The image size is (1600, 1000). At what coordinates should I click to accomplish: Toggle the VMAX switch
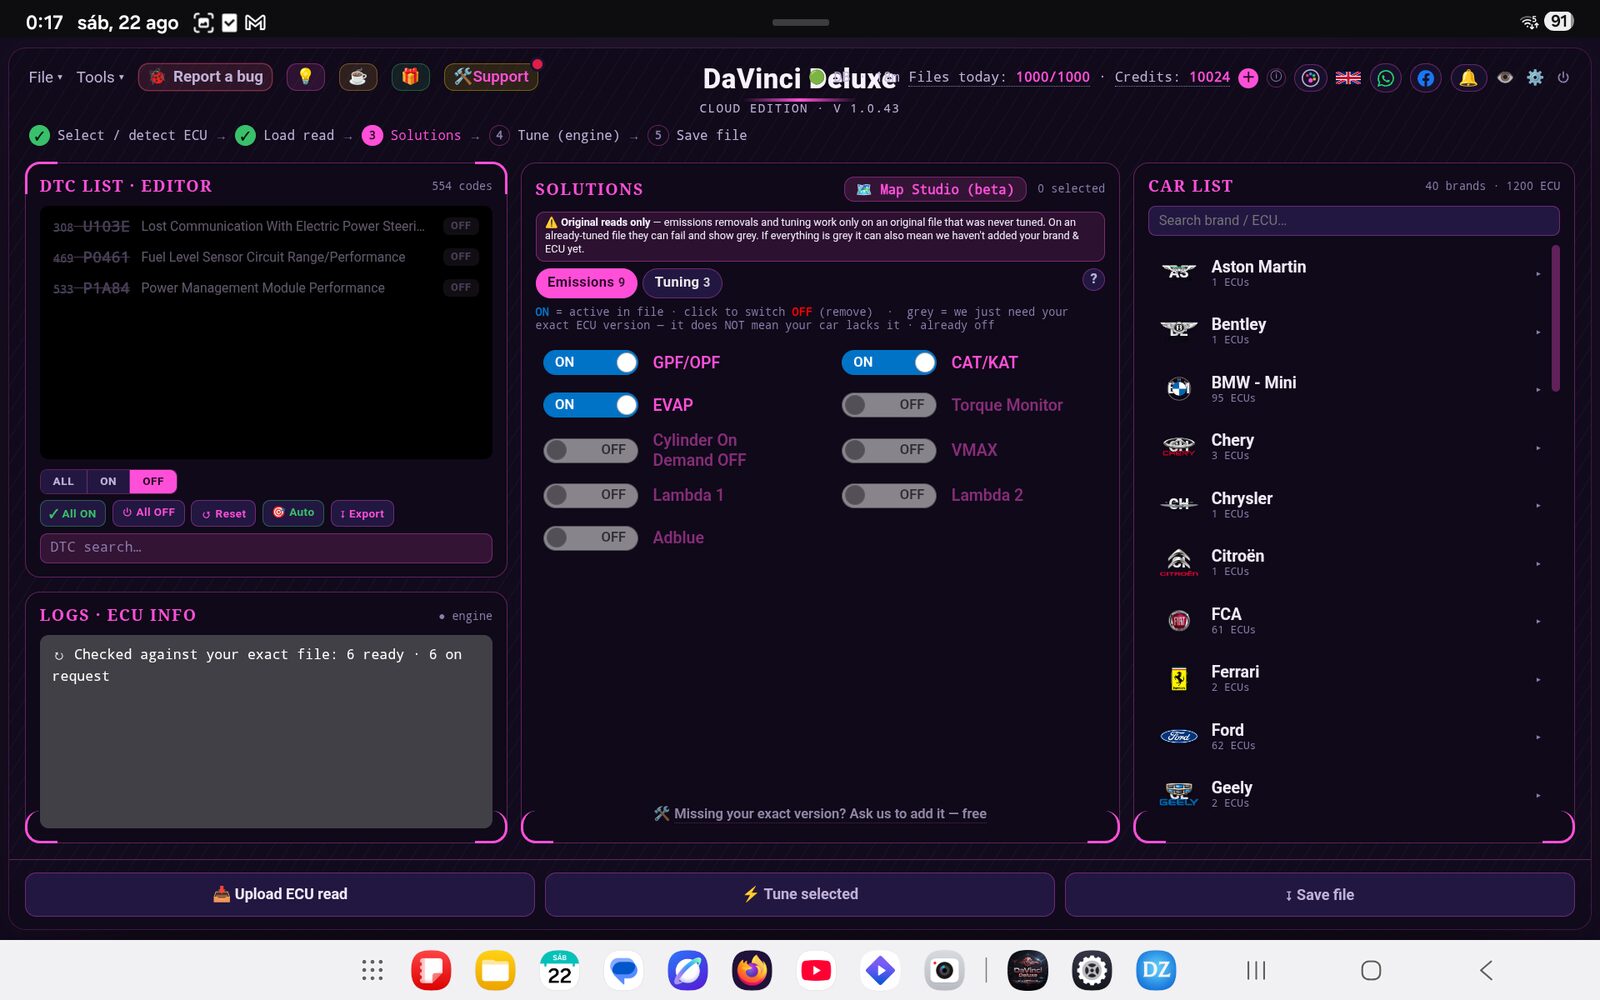(x=889, y=450)
